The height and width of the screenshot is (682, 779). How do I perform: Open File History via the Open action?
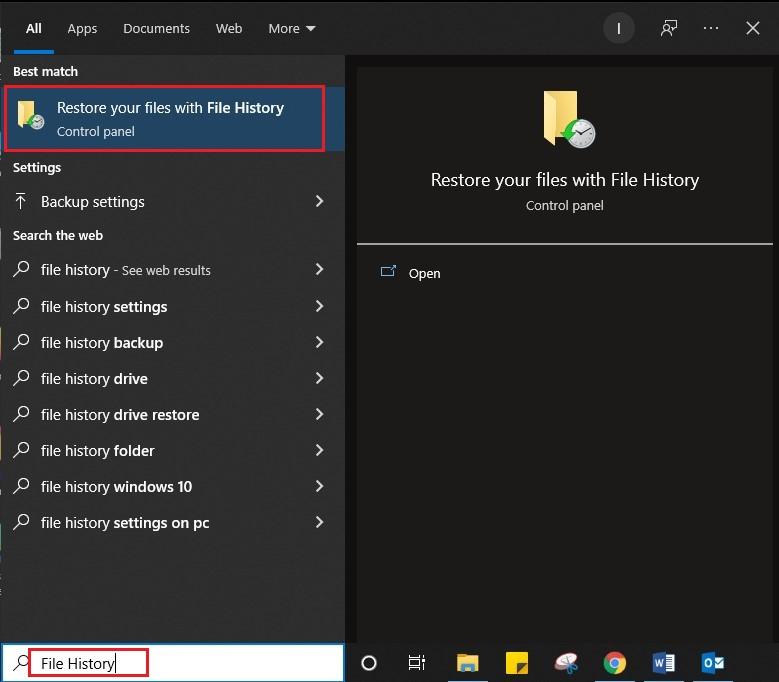pos(424,273)
